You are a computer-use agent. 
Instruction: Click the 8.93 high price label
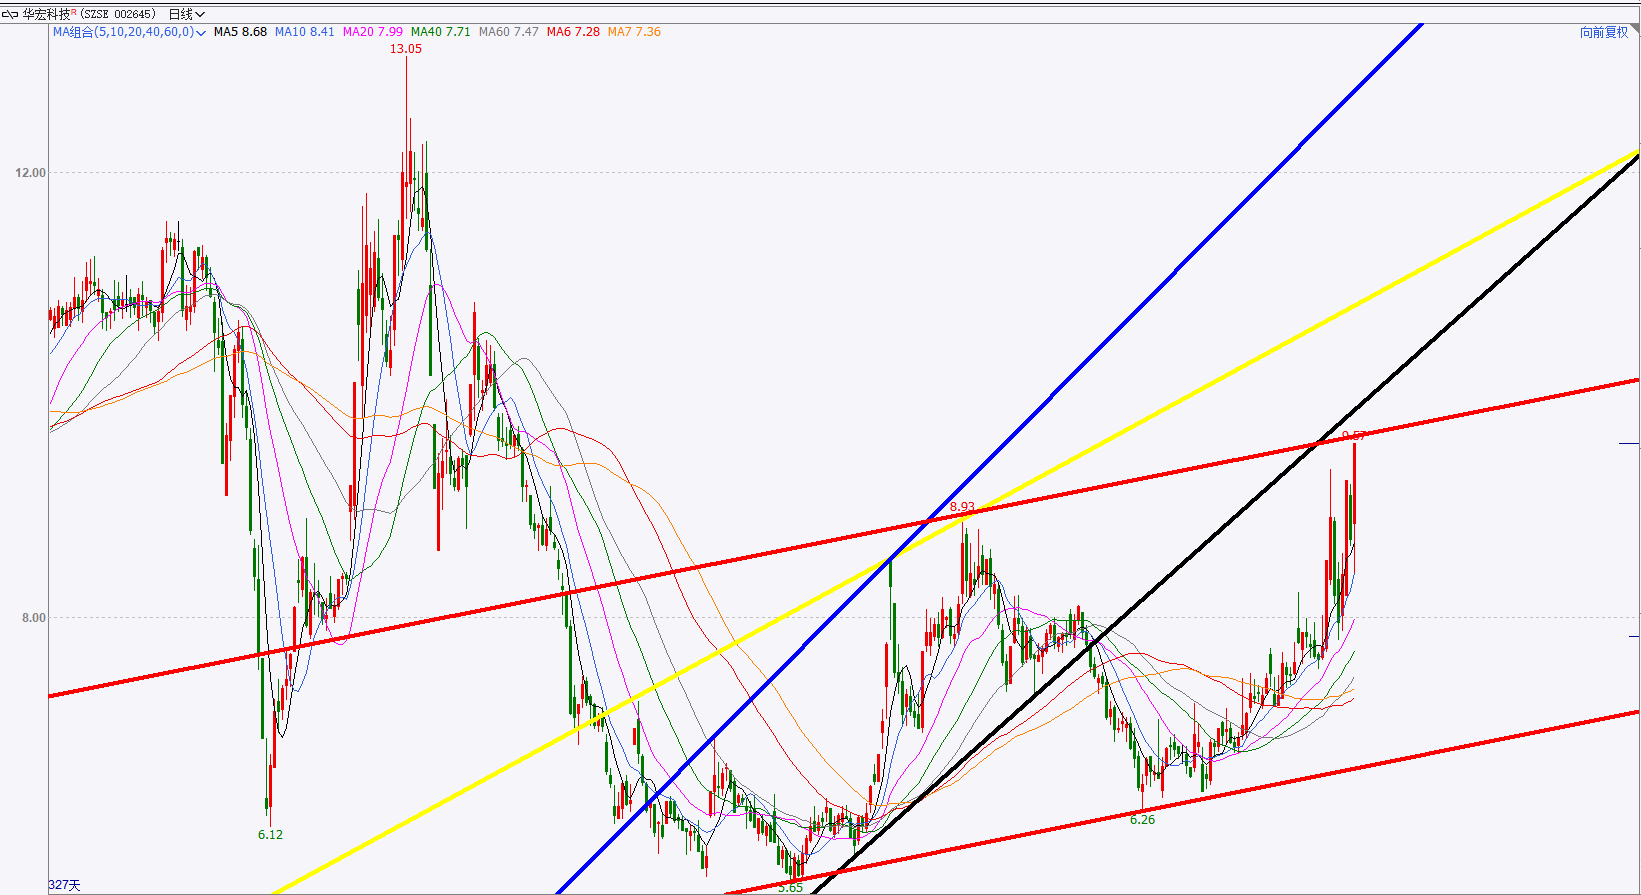coord(962,507)
